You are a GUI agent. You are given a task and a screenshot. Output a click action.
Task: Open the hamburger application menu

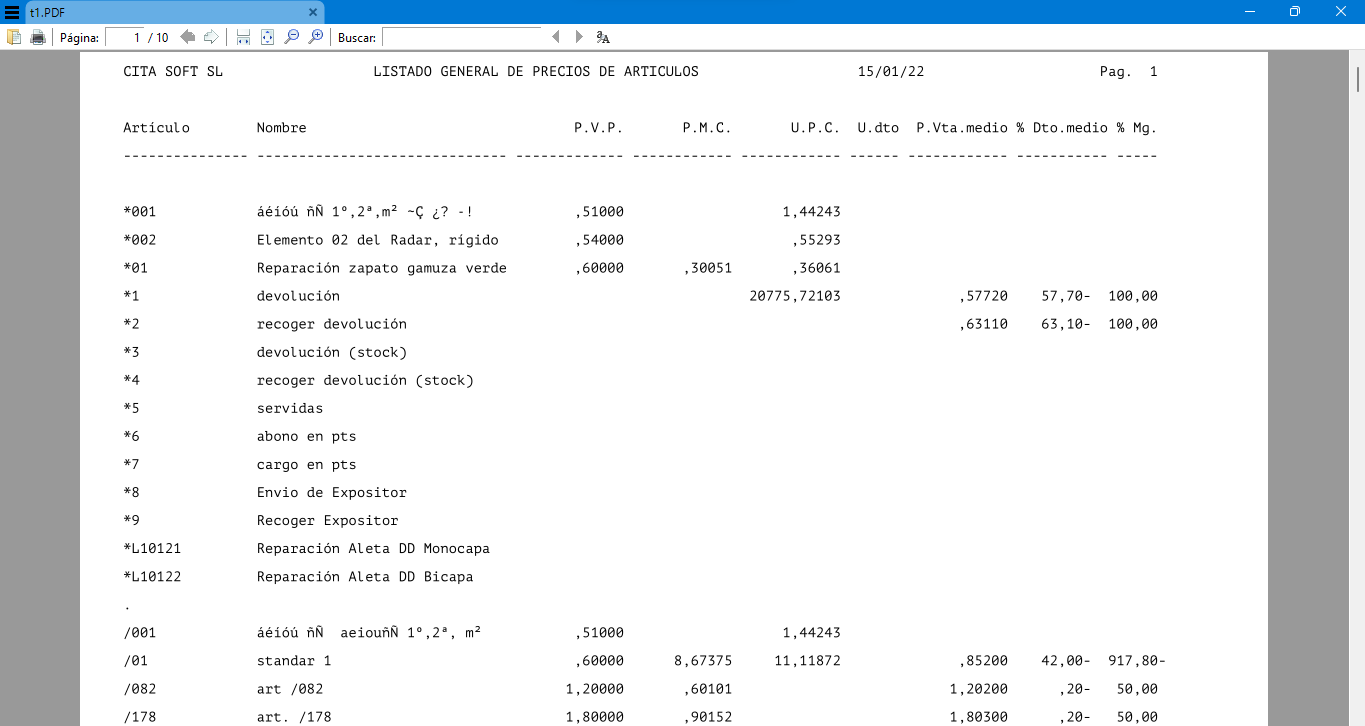click(x=11, y=12)
